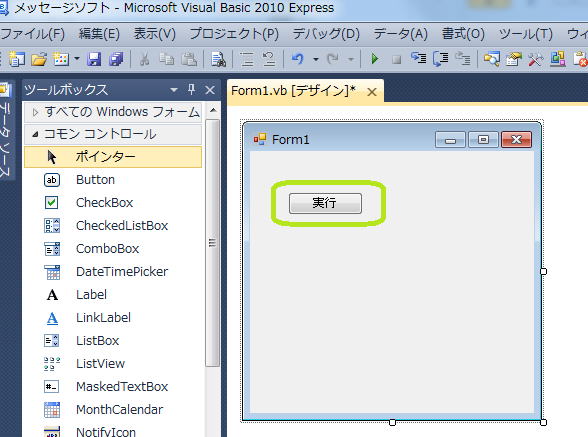The height and width of the screenshot is (437, 588).
Task: Click the Find in Files icon
Action: pyautogui.click(x=218, y=59)
